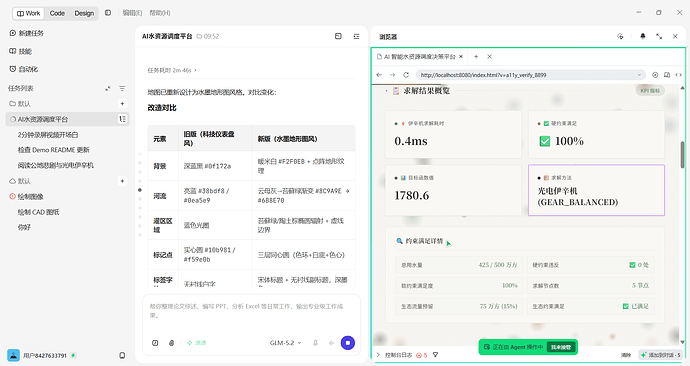Click the collapse icon beside 任务列表
The height and width of the screenshot is (366, 690).
pos(108,88)
